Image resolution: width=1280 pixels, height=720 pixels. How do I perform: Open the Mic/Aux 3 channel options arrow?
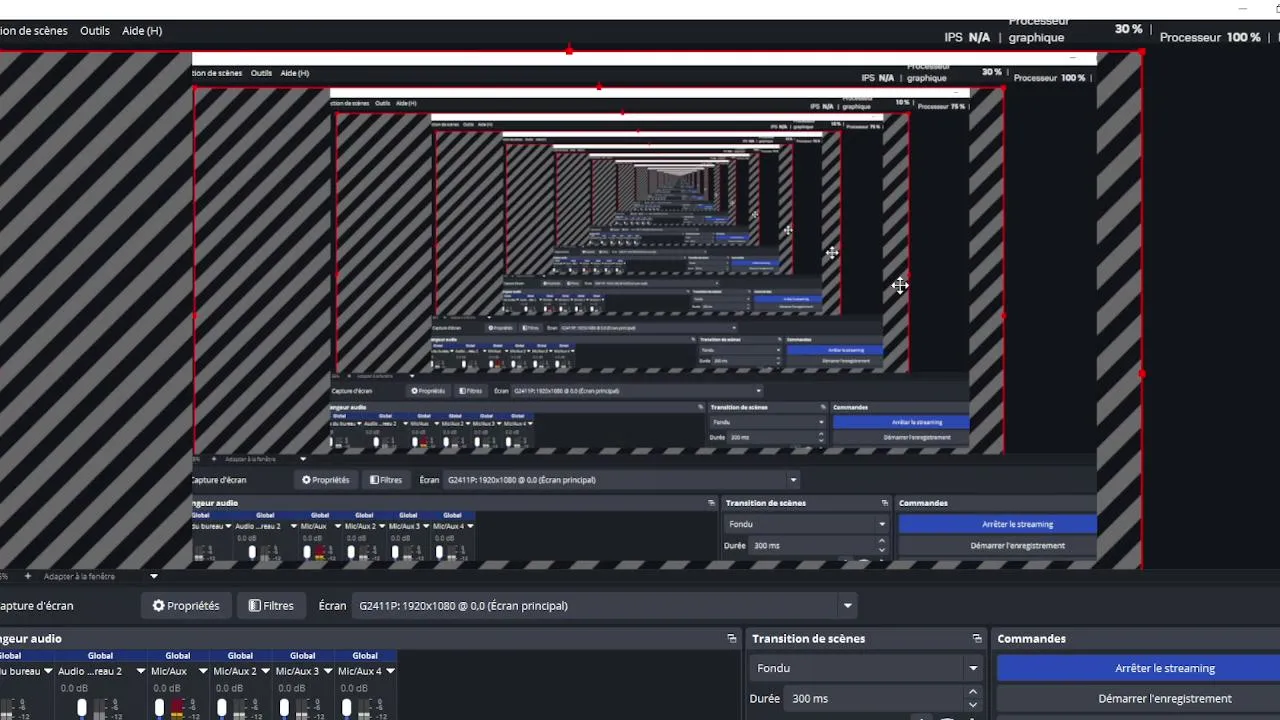(327, 671)
